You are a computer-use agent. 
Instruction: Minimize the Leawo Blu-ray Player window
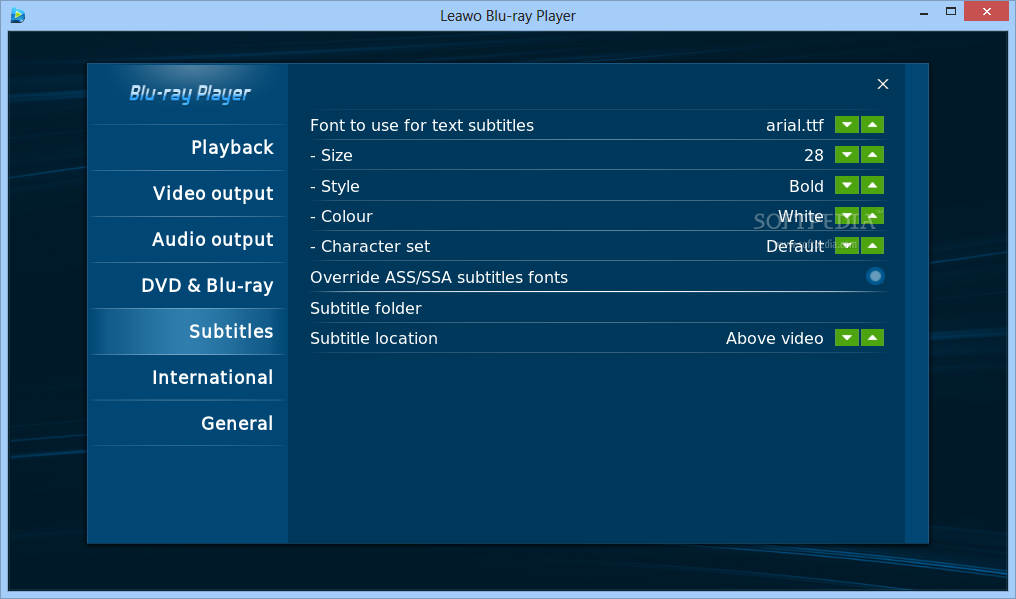click(924, 12)
